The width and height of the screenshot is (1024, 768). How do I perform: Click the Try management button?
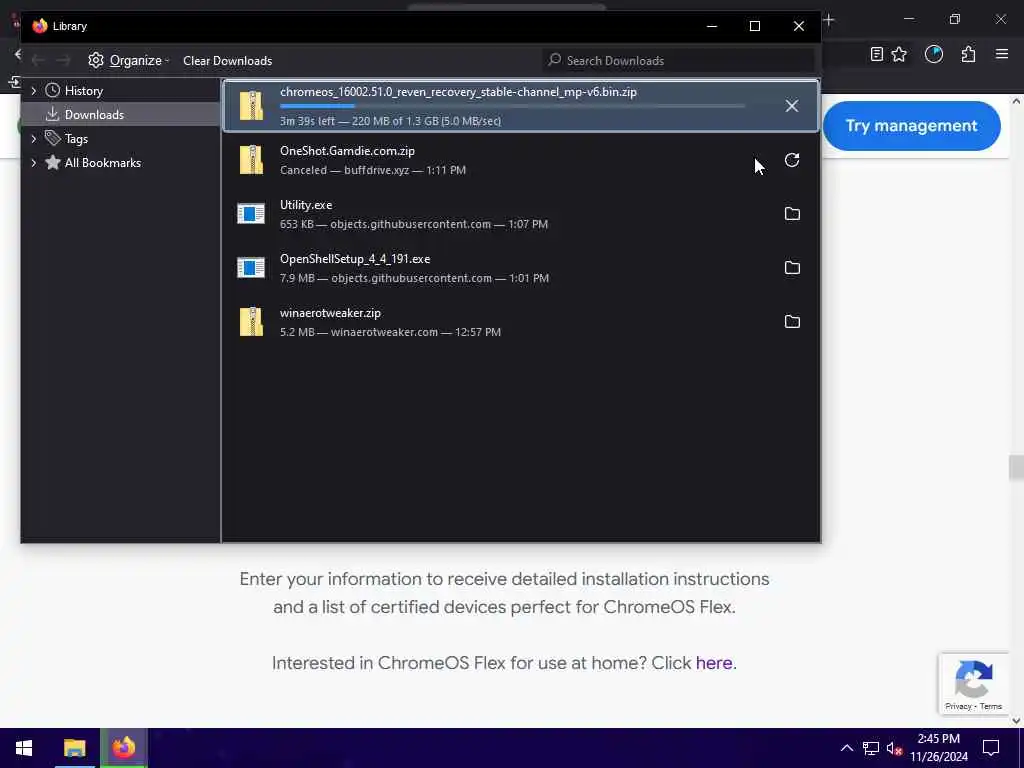pos(911,125)
